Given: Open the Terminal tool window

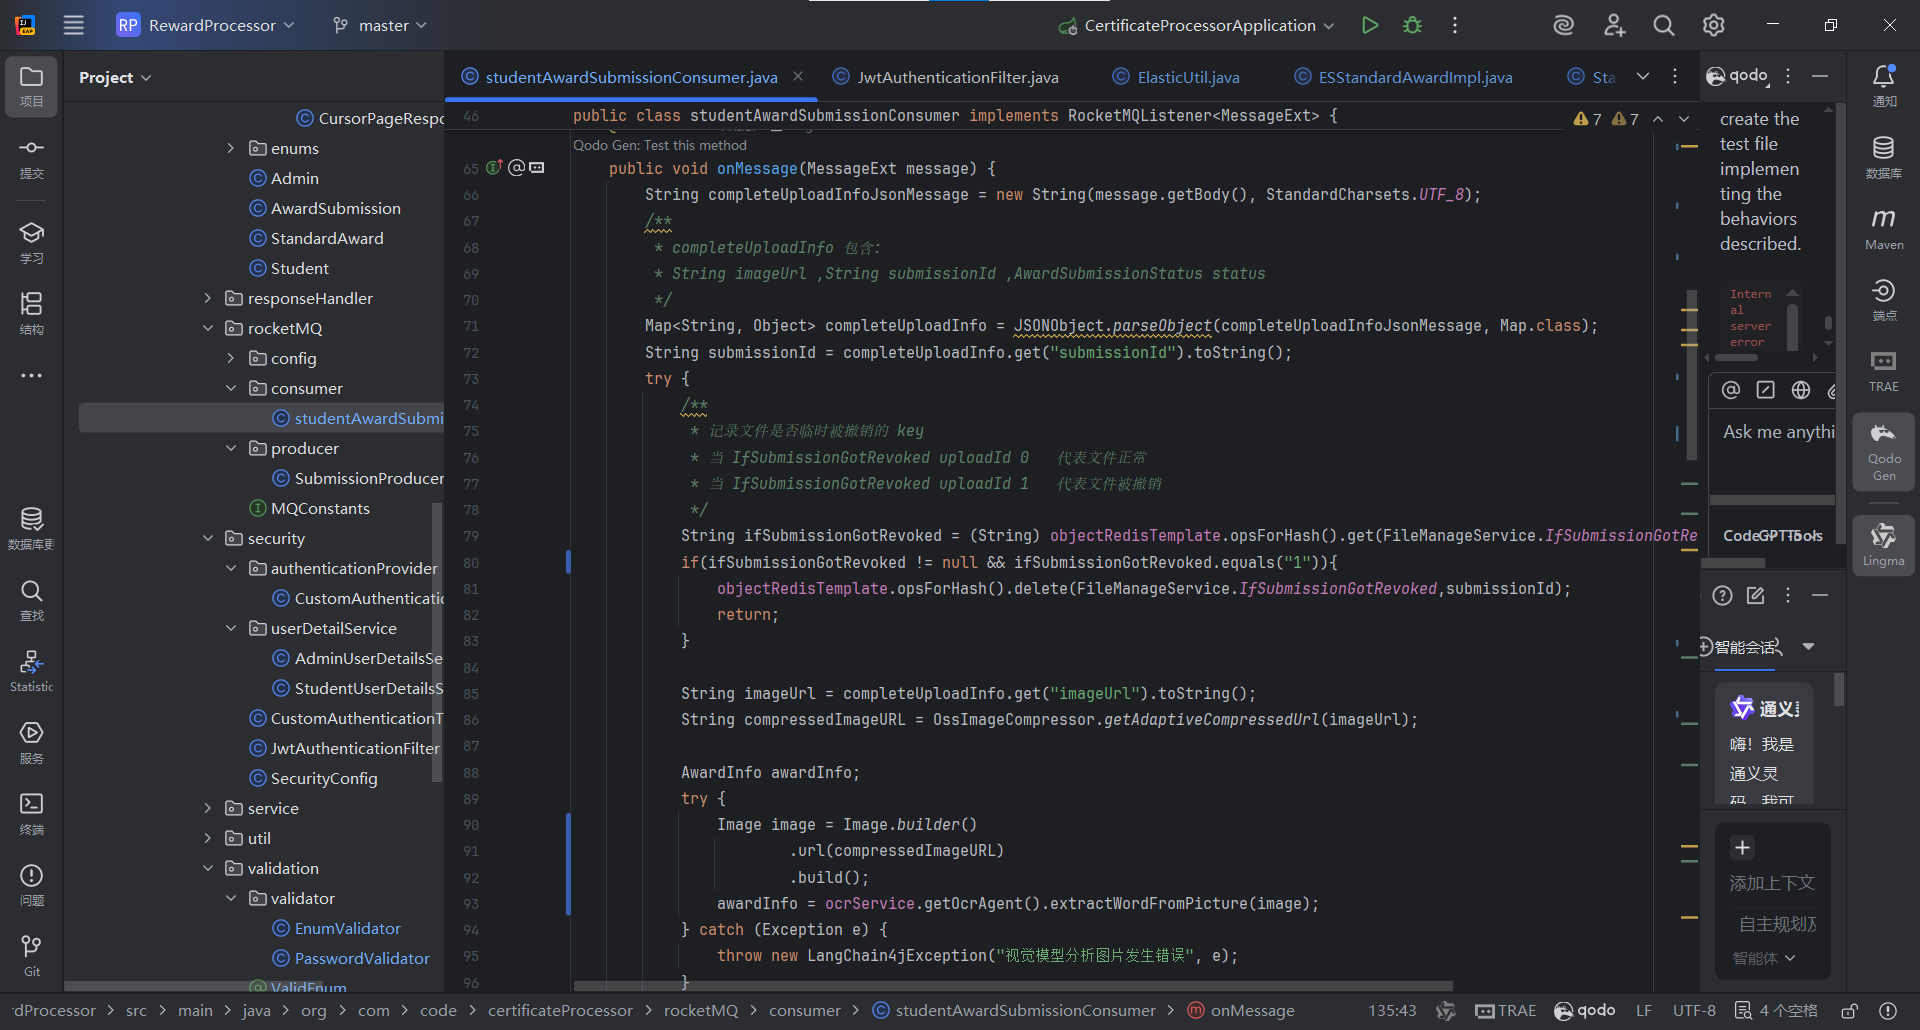Looking at the screenshot, I should [32, 814].
